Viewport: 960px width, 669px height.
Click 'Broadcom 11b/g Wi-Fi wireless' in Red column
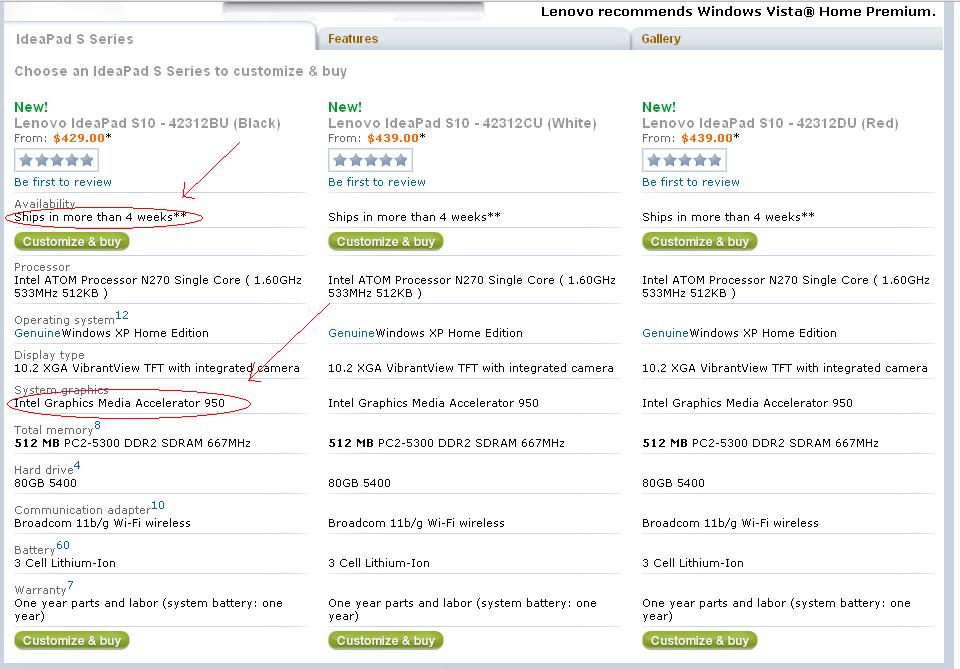tap(730, 523)
